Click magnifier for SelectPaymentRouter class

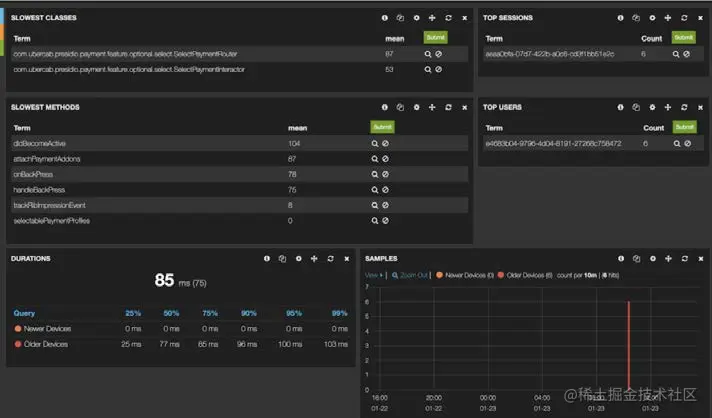428,54
